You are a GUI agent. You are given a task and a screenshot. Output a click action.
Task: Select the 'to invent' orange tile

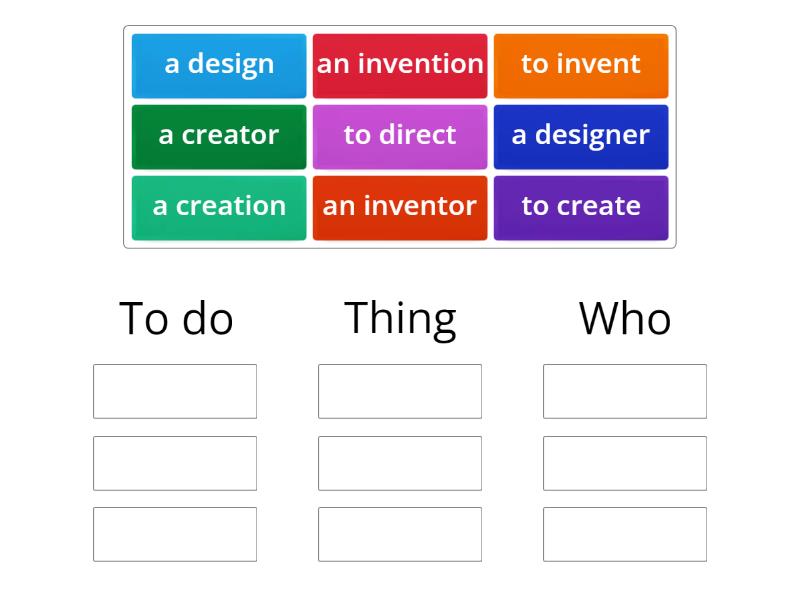pyautogui.click(x=581, y=64)
